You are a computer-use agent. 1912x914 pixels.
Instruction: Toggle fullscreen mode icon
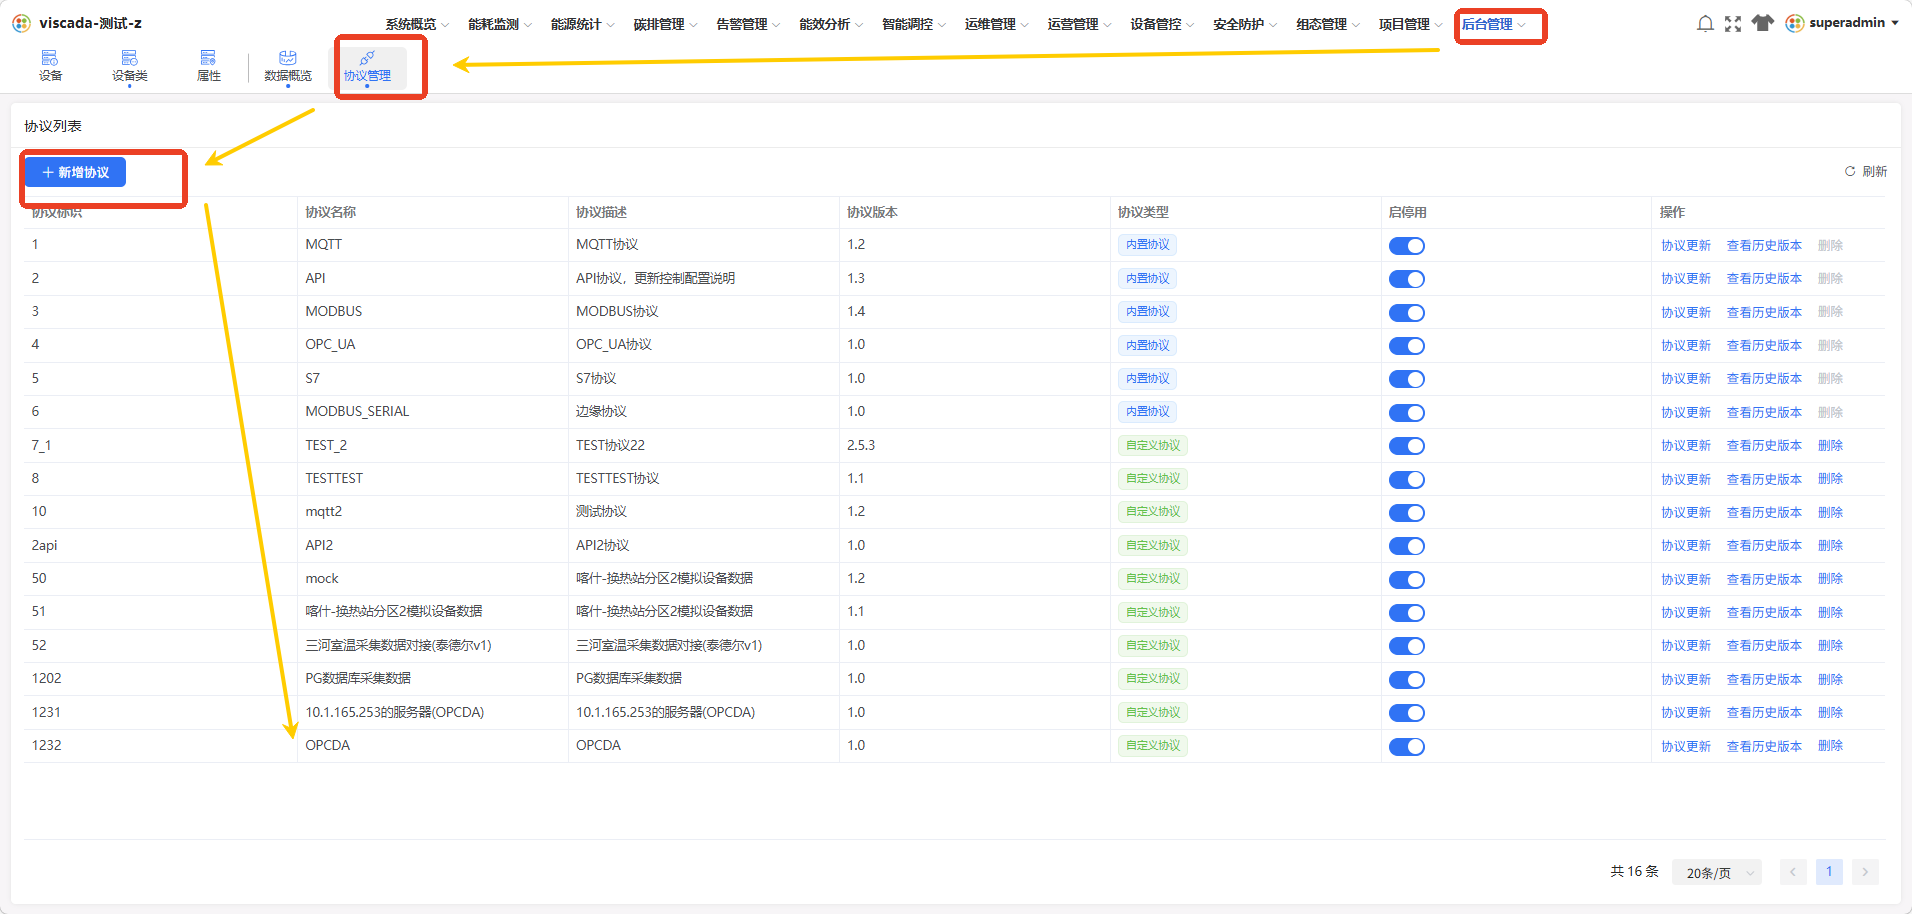(x=1733, y=23)
